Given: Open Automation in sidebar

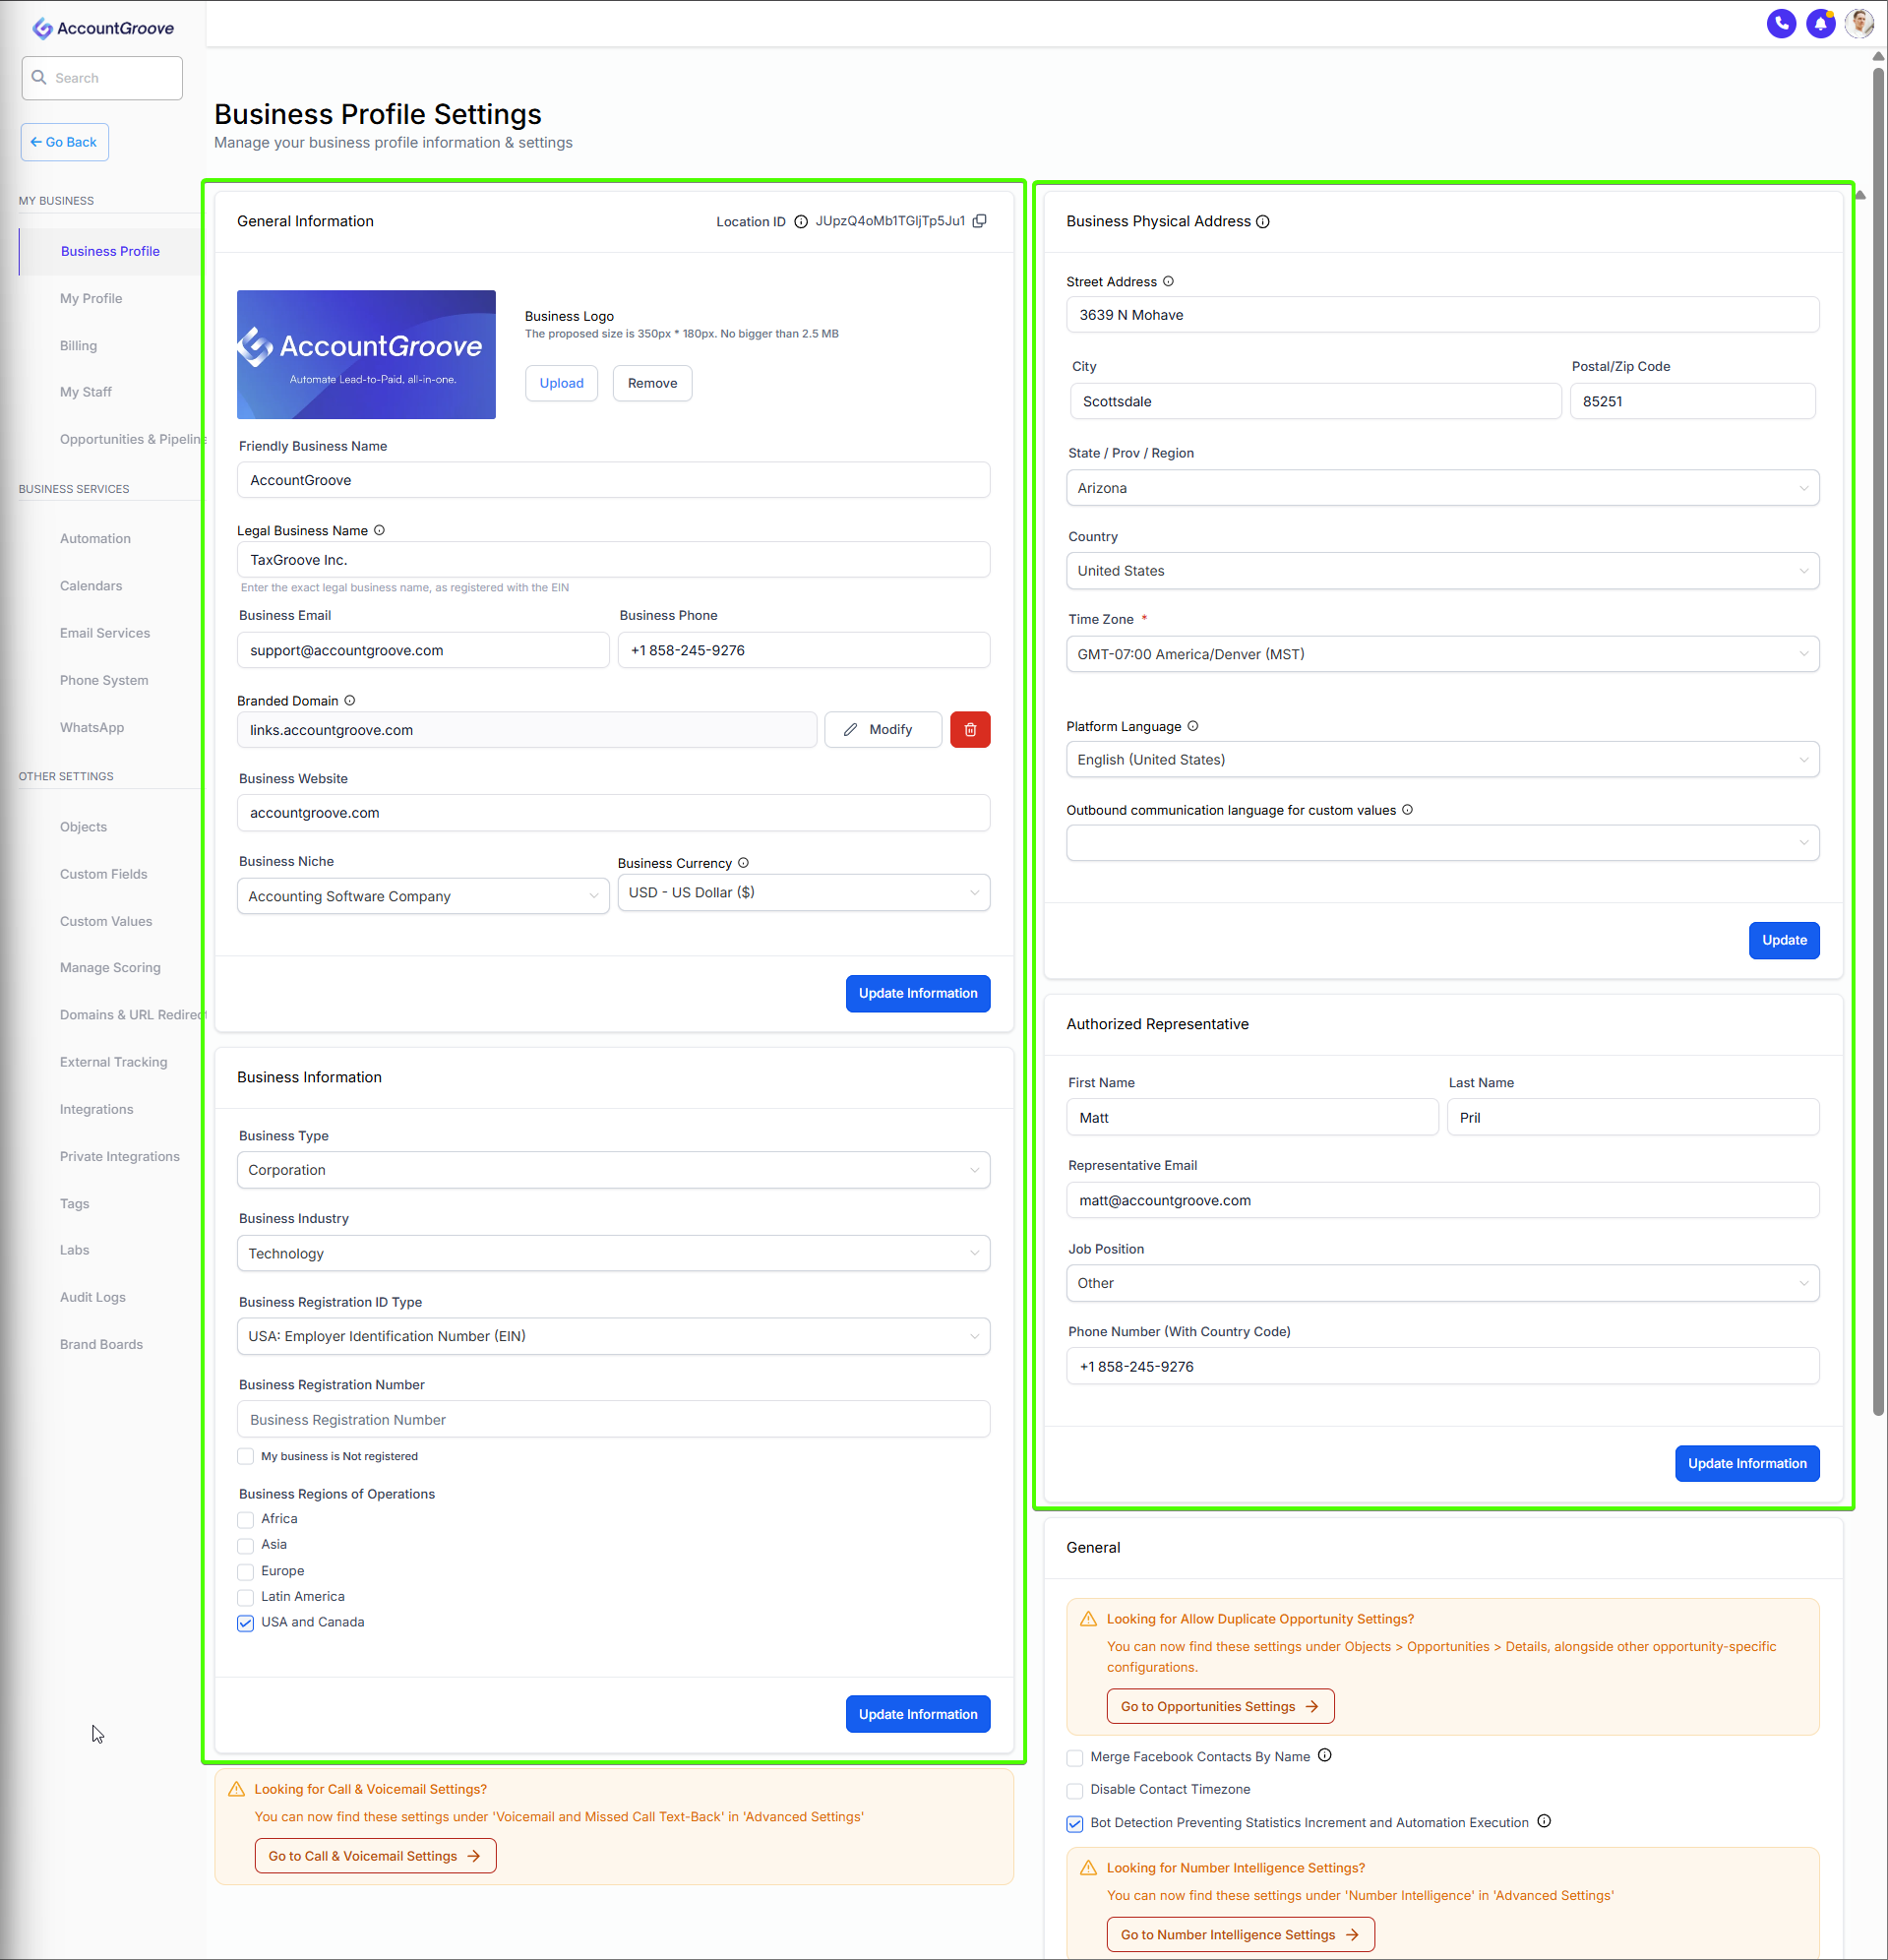Looking at the screenshot, I should [95, 539].
